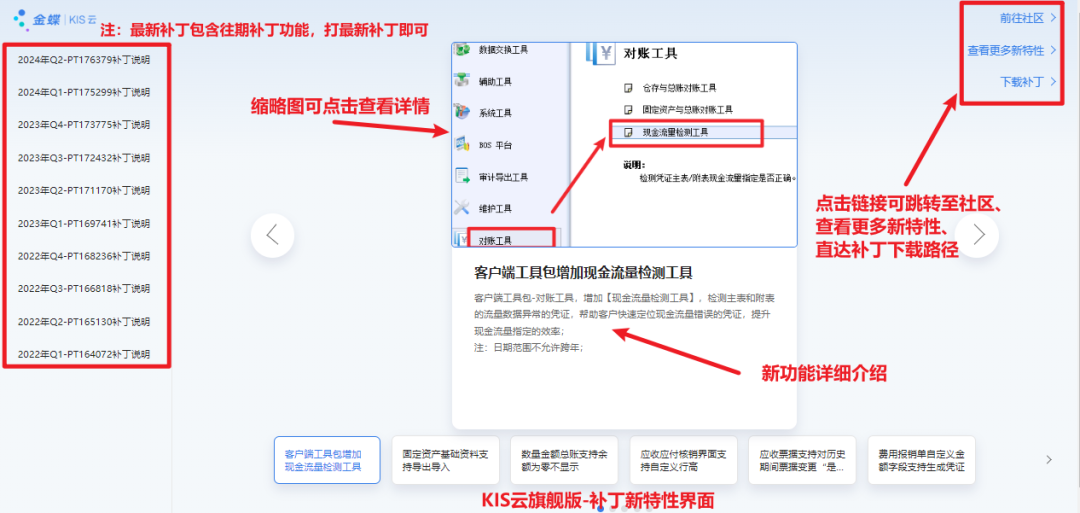1080x513 pixels.
Task: Open 下载补丁 download link
Action: coord(1028,82)
